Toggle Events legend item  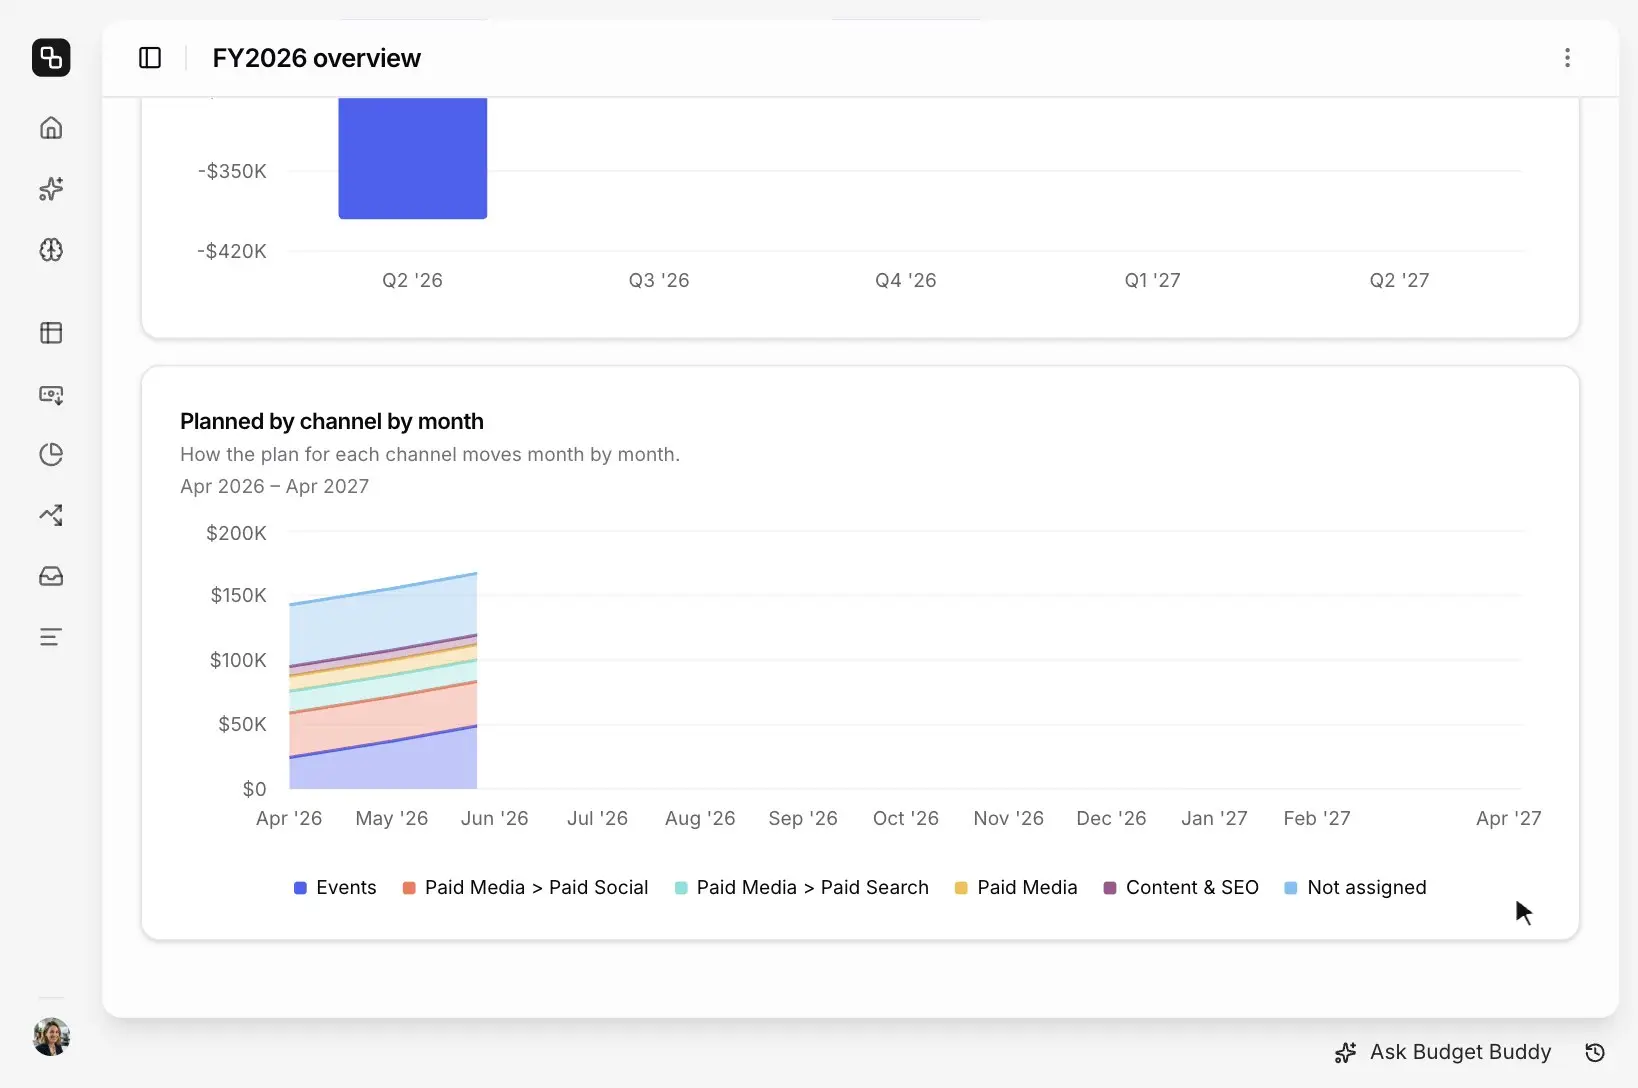335,888
